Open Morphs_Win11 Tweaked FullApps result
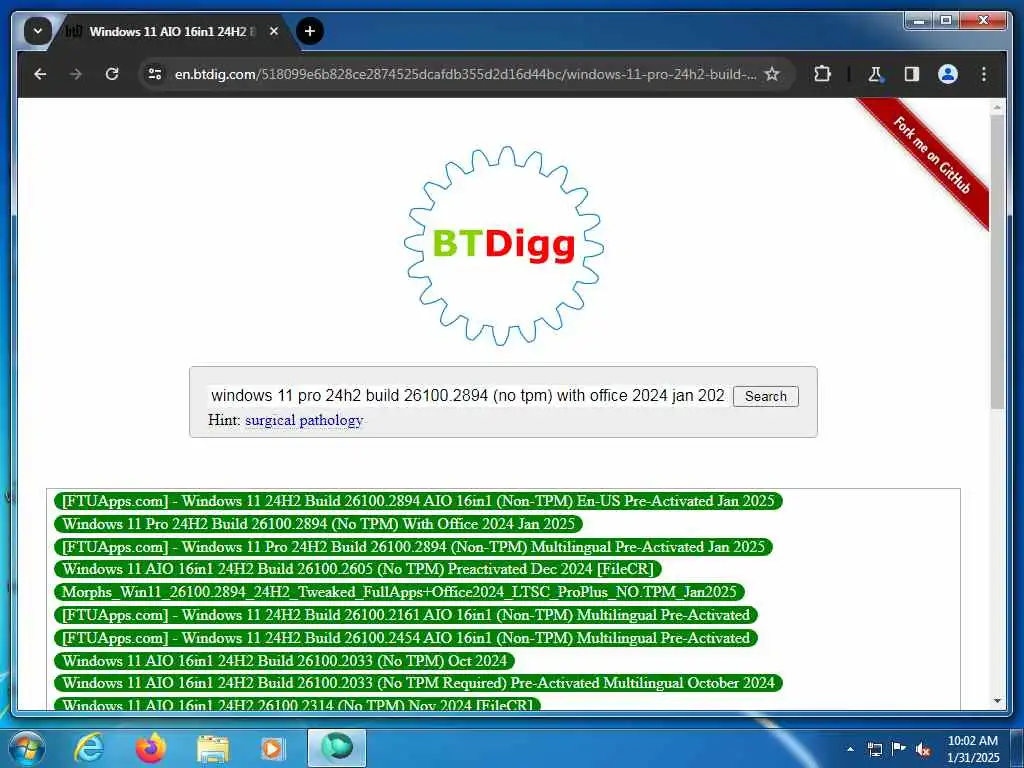This screenshot has width=1024, height=768. pyautogui.click(x=399, y=592)
